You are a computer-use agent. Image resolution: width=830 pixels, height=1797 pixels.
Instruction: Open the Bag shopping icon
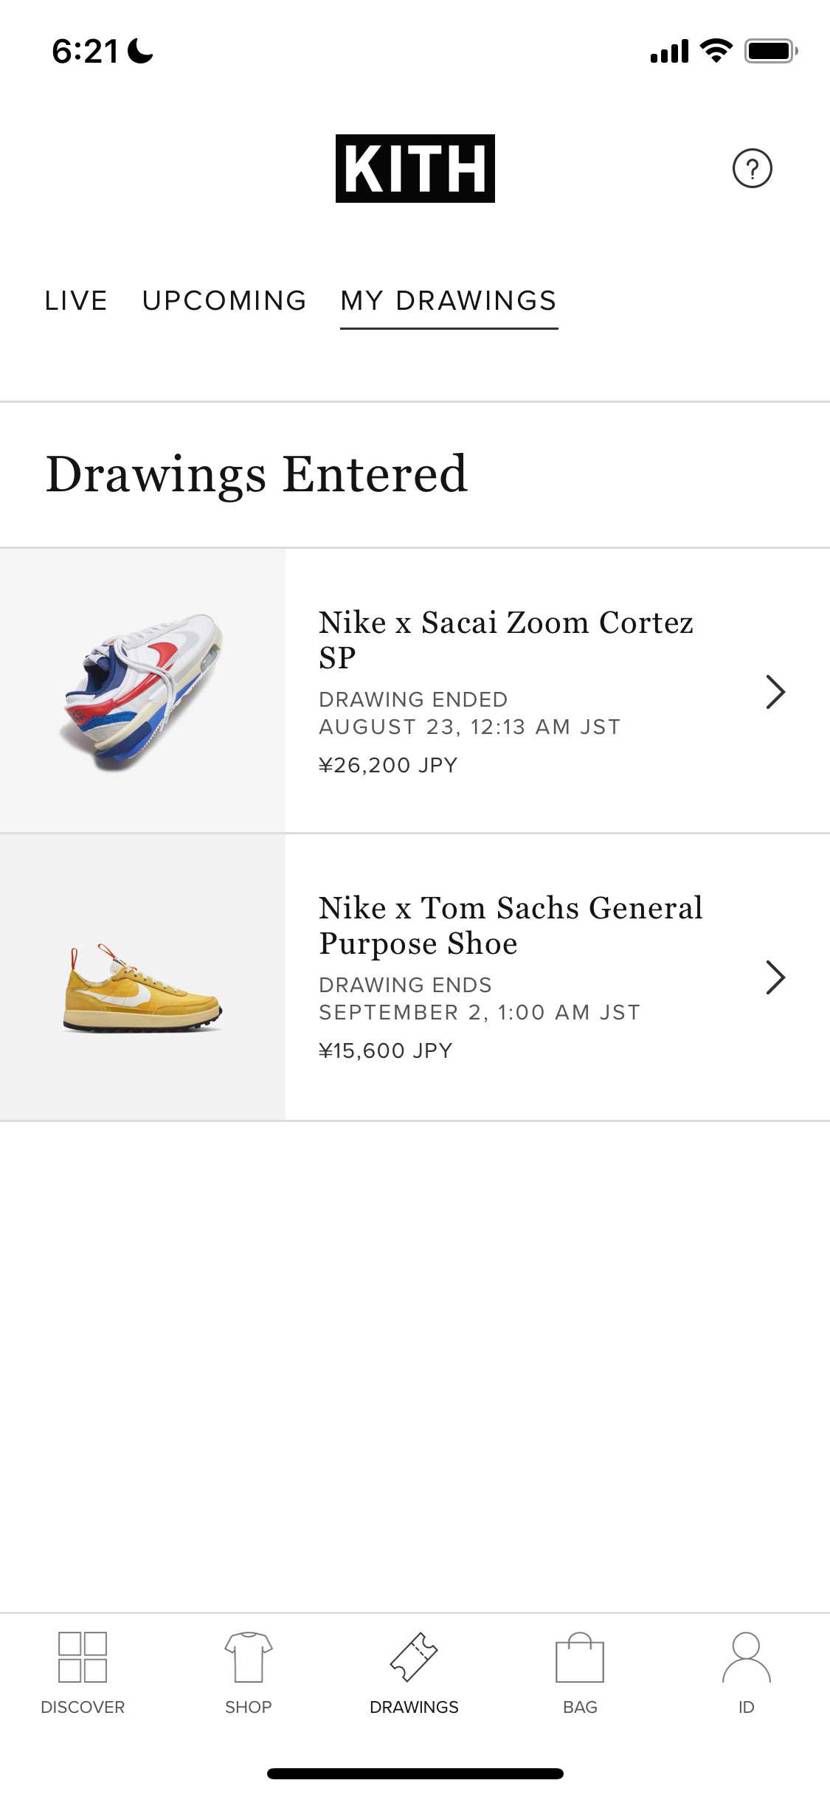580,1657
